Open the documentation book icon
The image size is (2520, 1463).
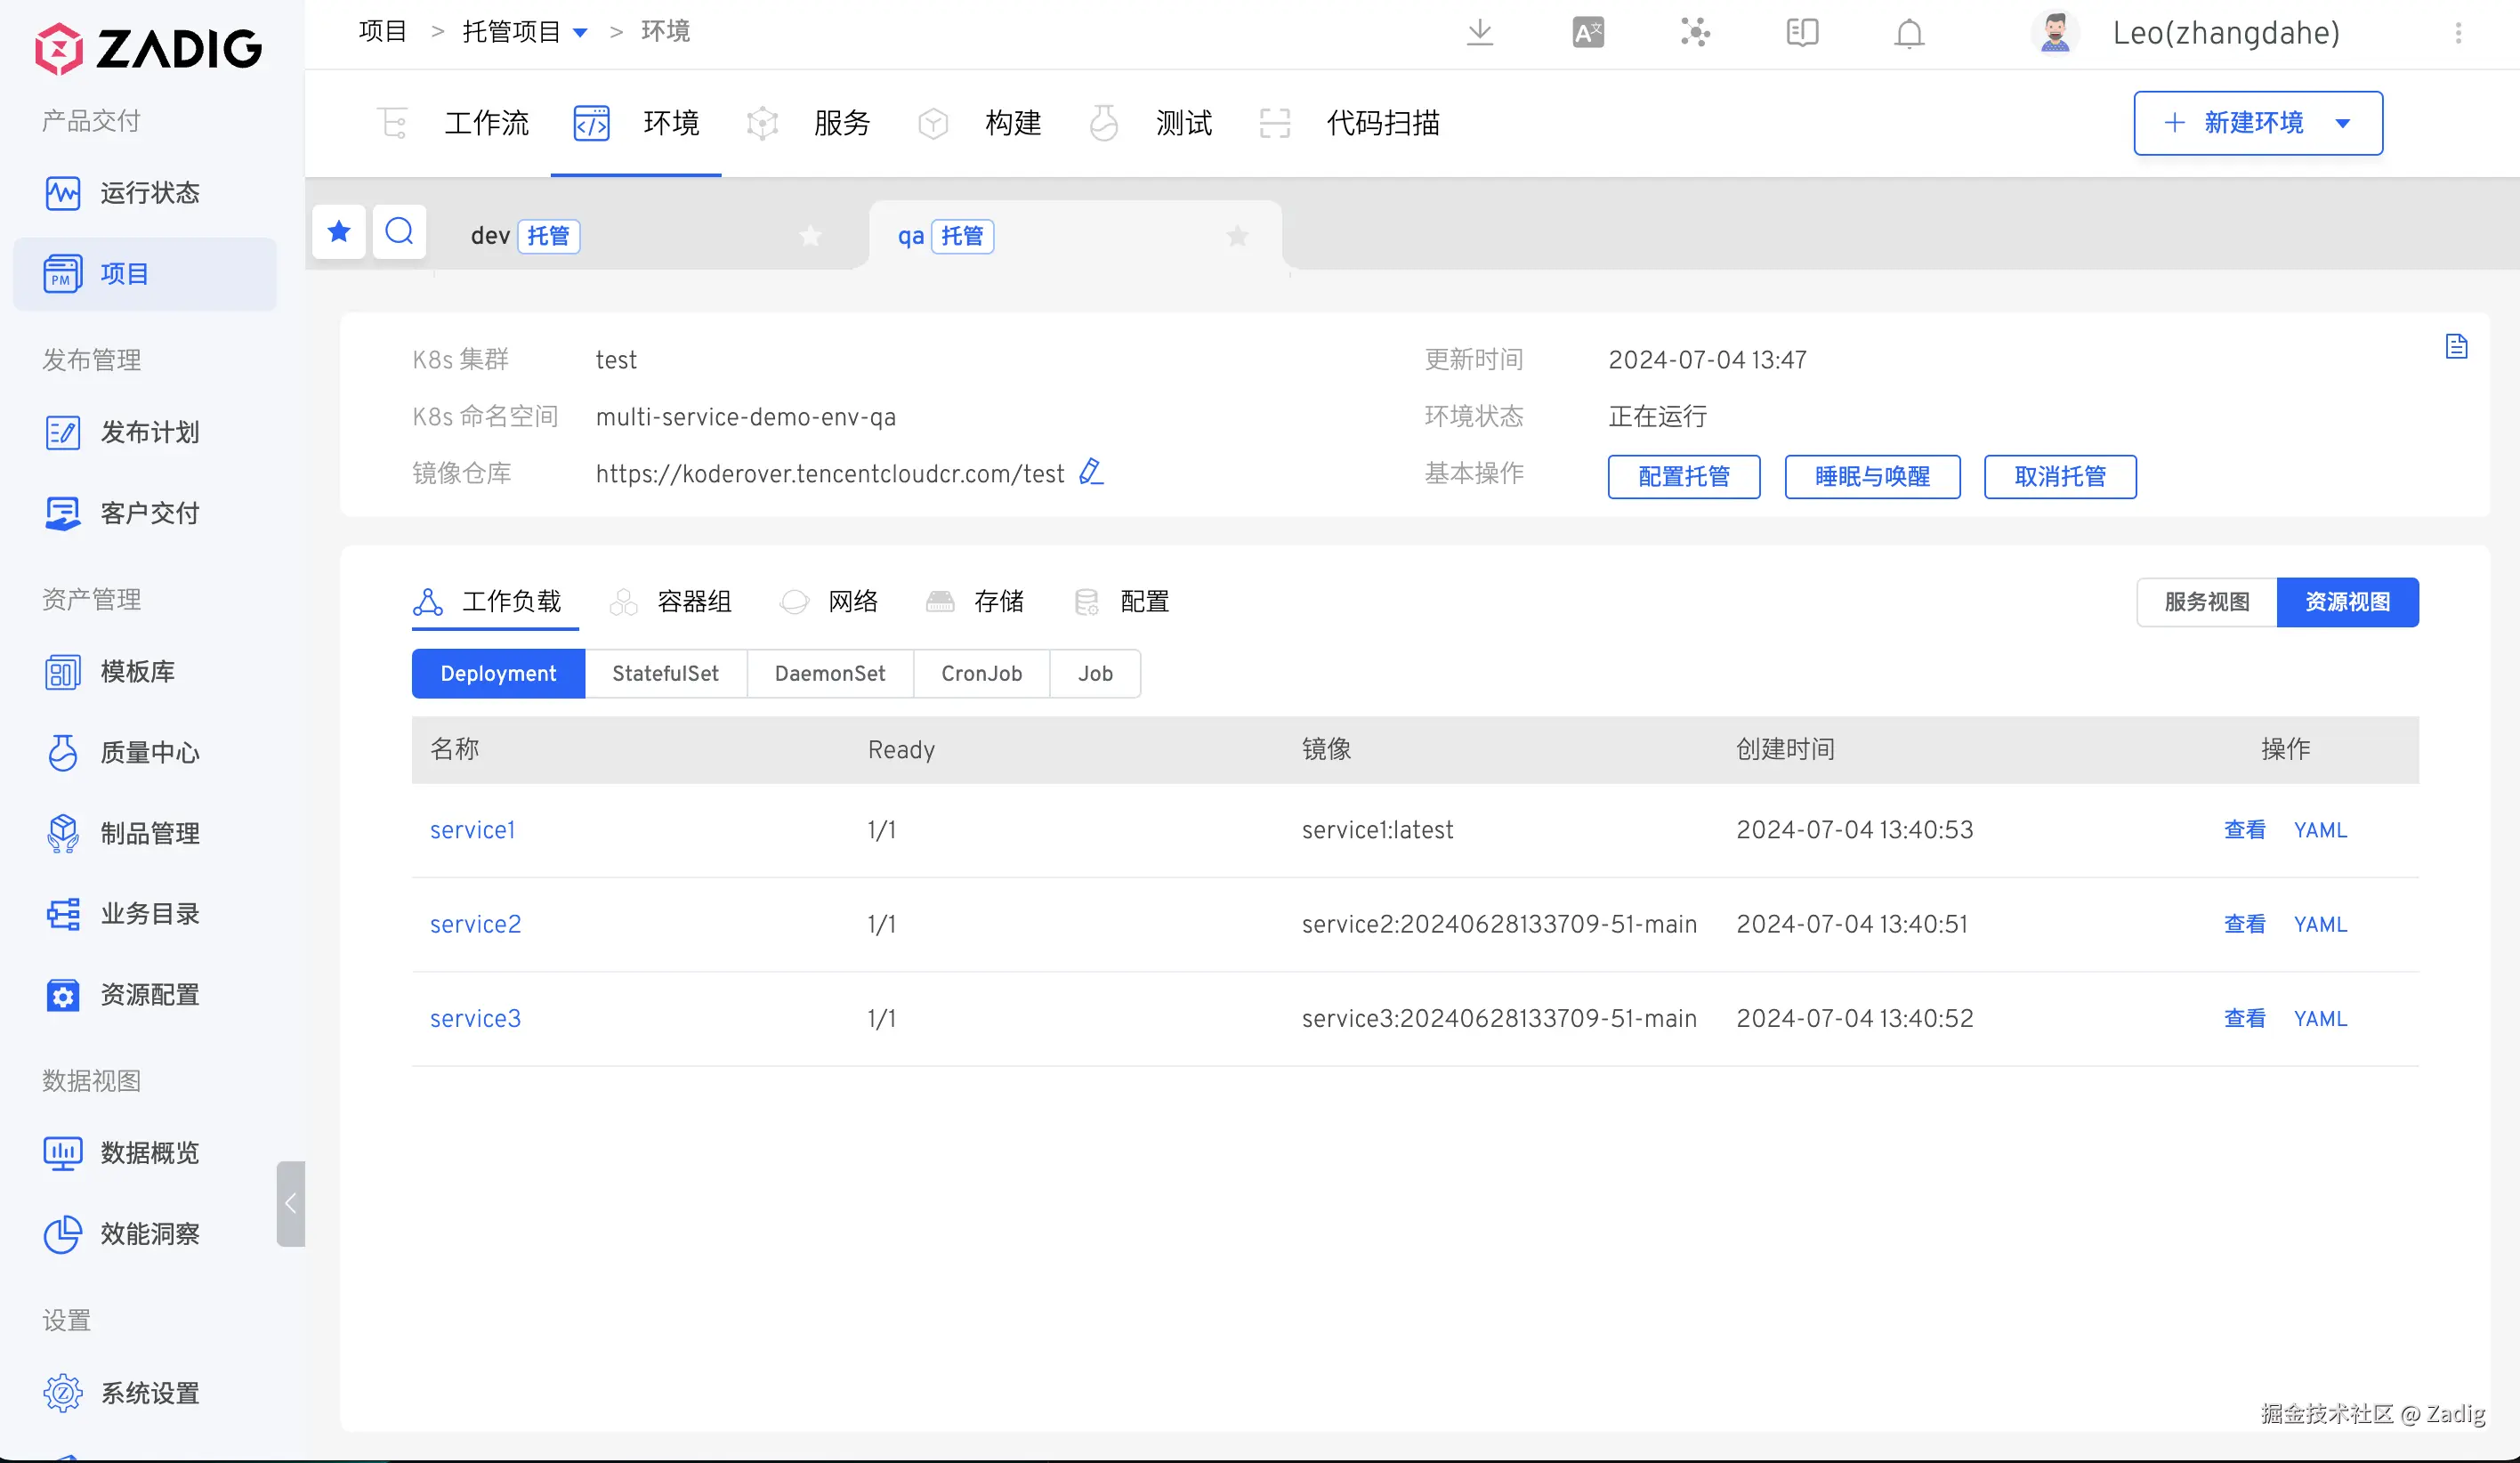click(1801, 33)
